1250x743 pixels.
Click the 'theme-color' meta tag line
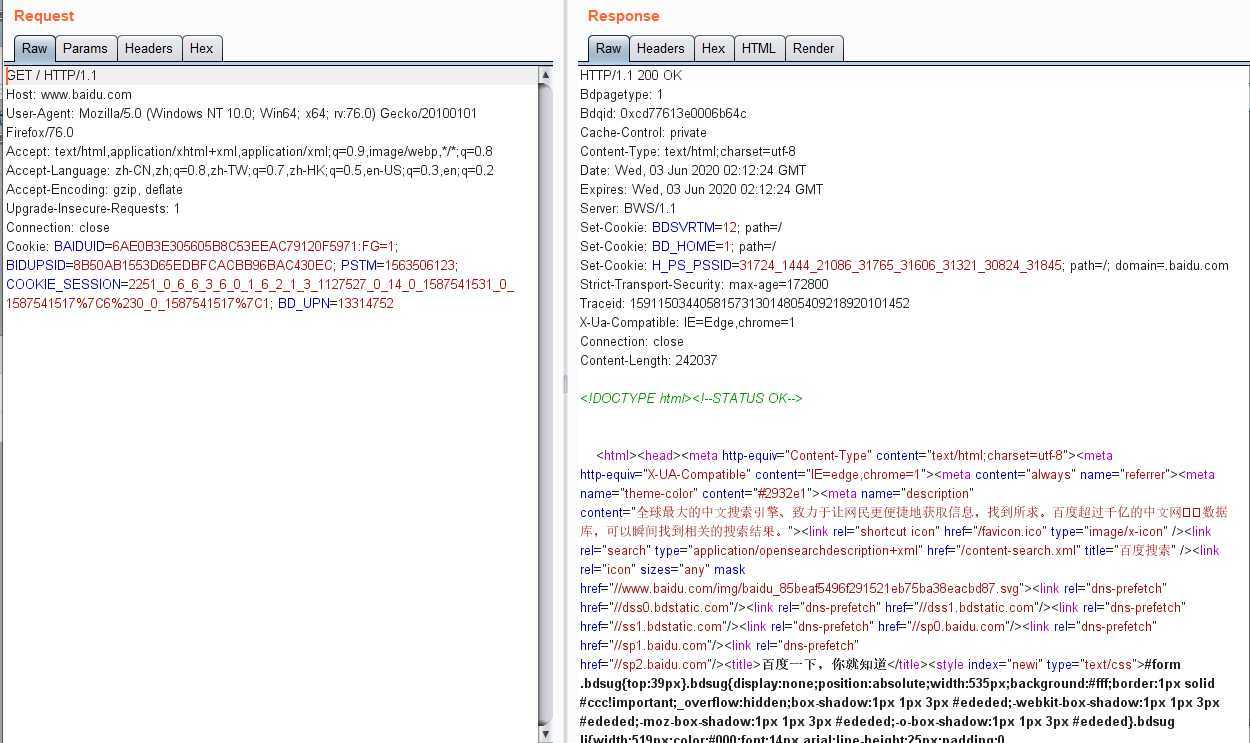click(x=776, y=493)
